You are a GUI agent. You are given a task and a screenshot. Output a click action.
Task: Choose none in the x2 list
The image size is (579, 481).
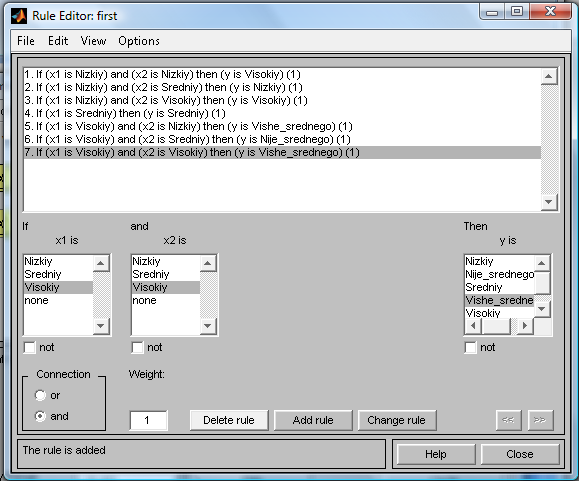166,300
